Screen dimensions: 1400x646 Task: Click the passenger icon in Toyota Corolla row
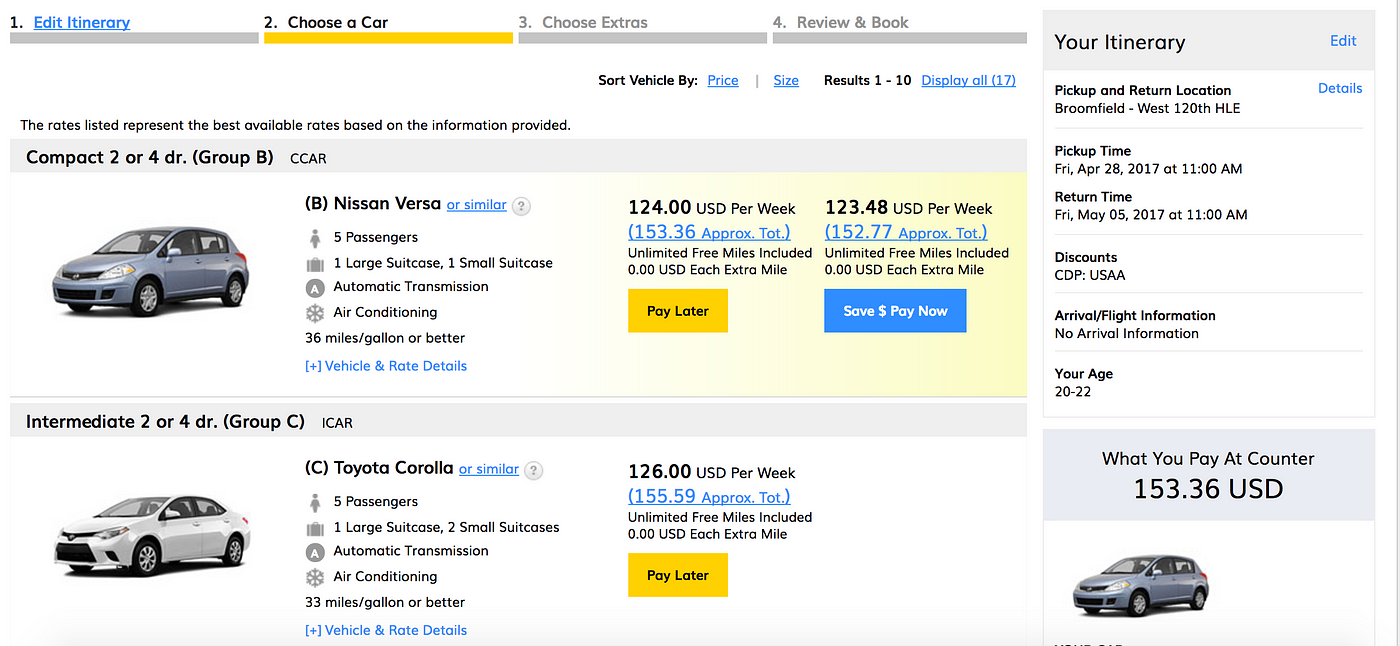point(315,502)
